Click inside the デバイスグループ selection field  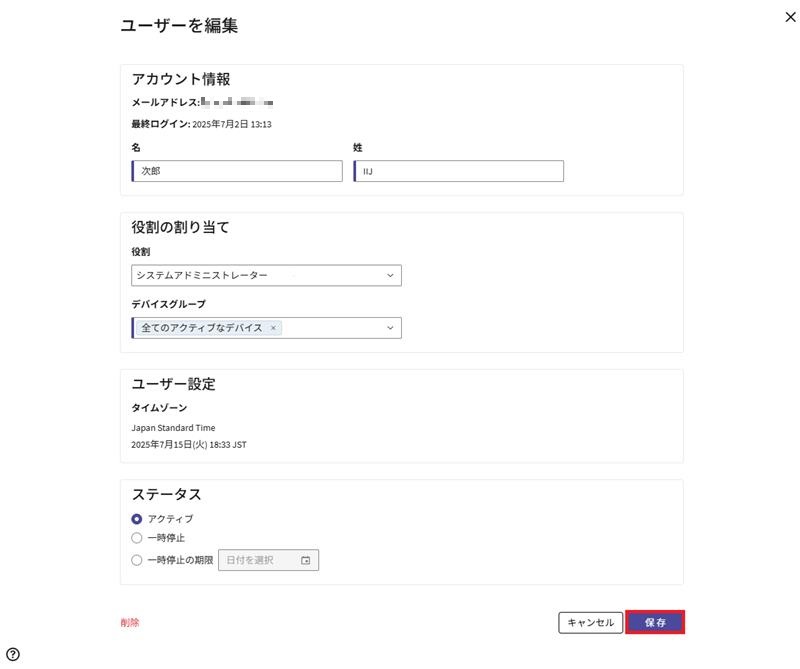coord(330,328)
